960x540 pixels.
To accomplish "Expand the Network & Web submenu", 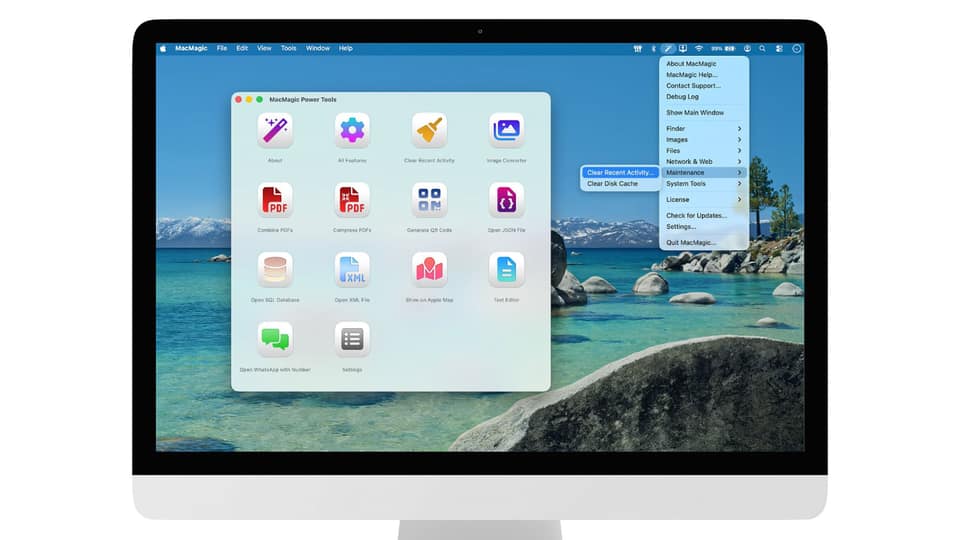I will [703, 162].
